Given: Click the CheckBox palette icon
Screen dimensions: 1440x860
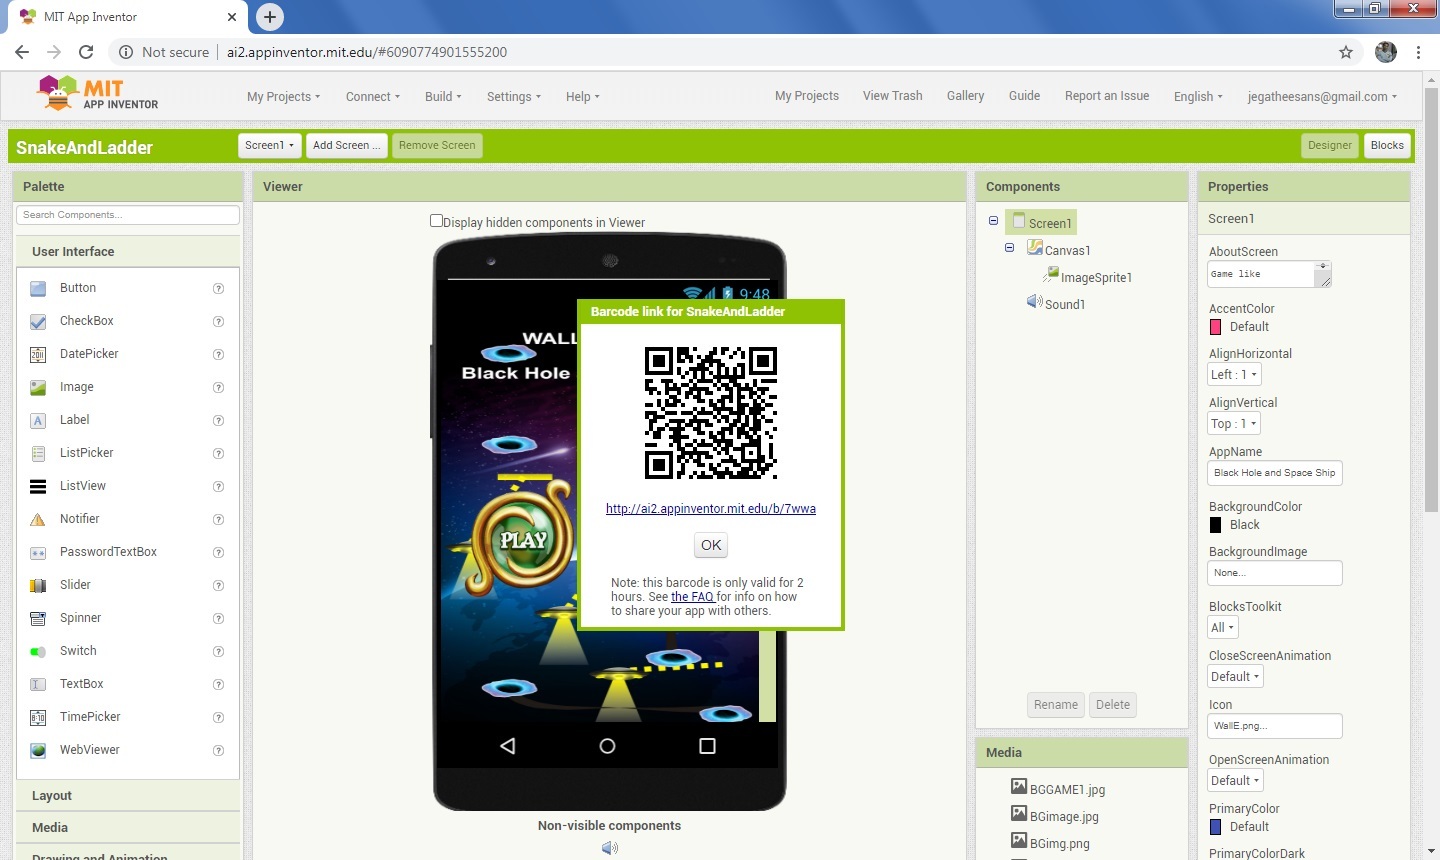Looking at the screenshot, I should click(38, 321).
